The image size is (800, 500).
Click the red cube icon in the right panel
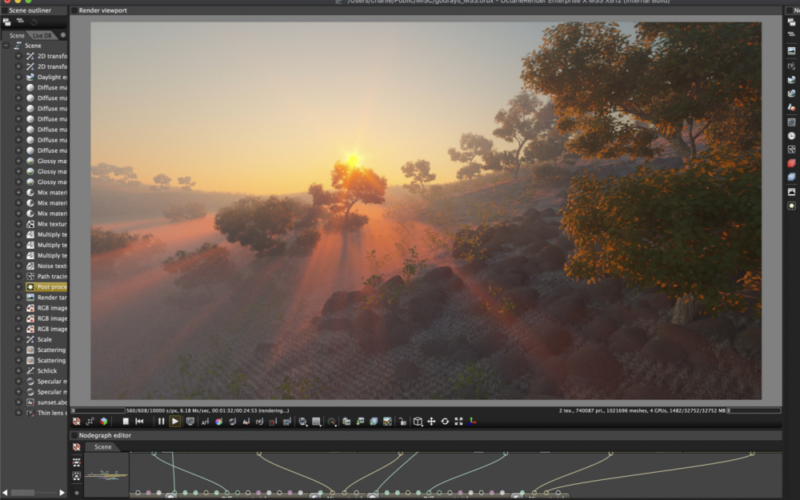click(791, 163)
